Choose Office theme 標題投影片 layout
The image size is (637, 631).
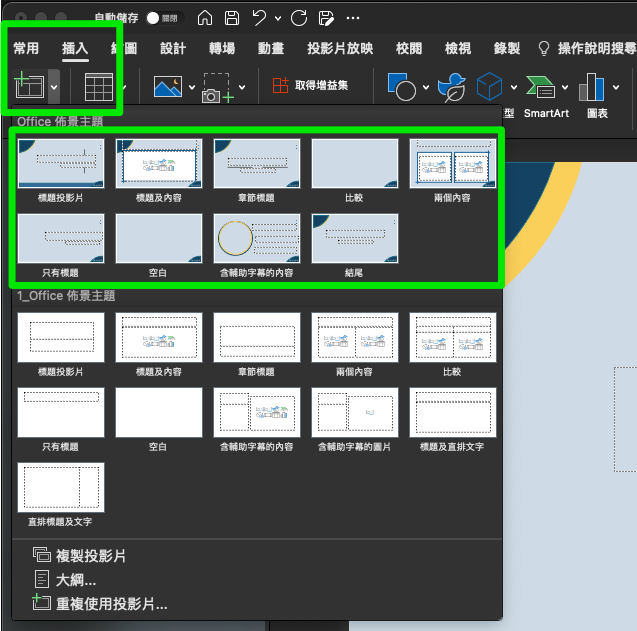61,163
